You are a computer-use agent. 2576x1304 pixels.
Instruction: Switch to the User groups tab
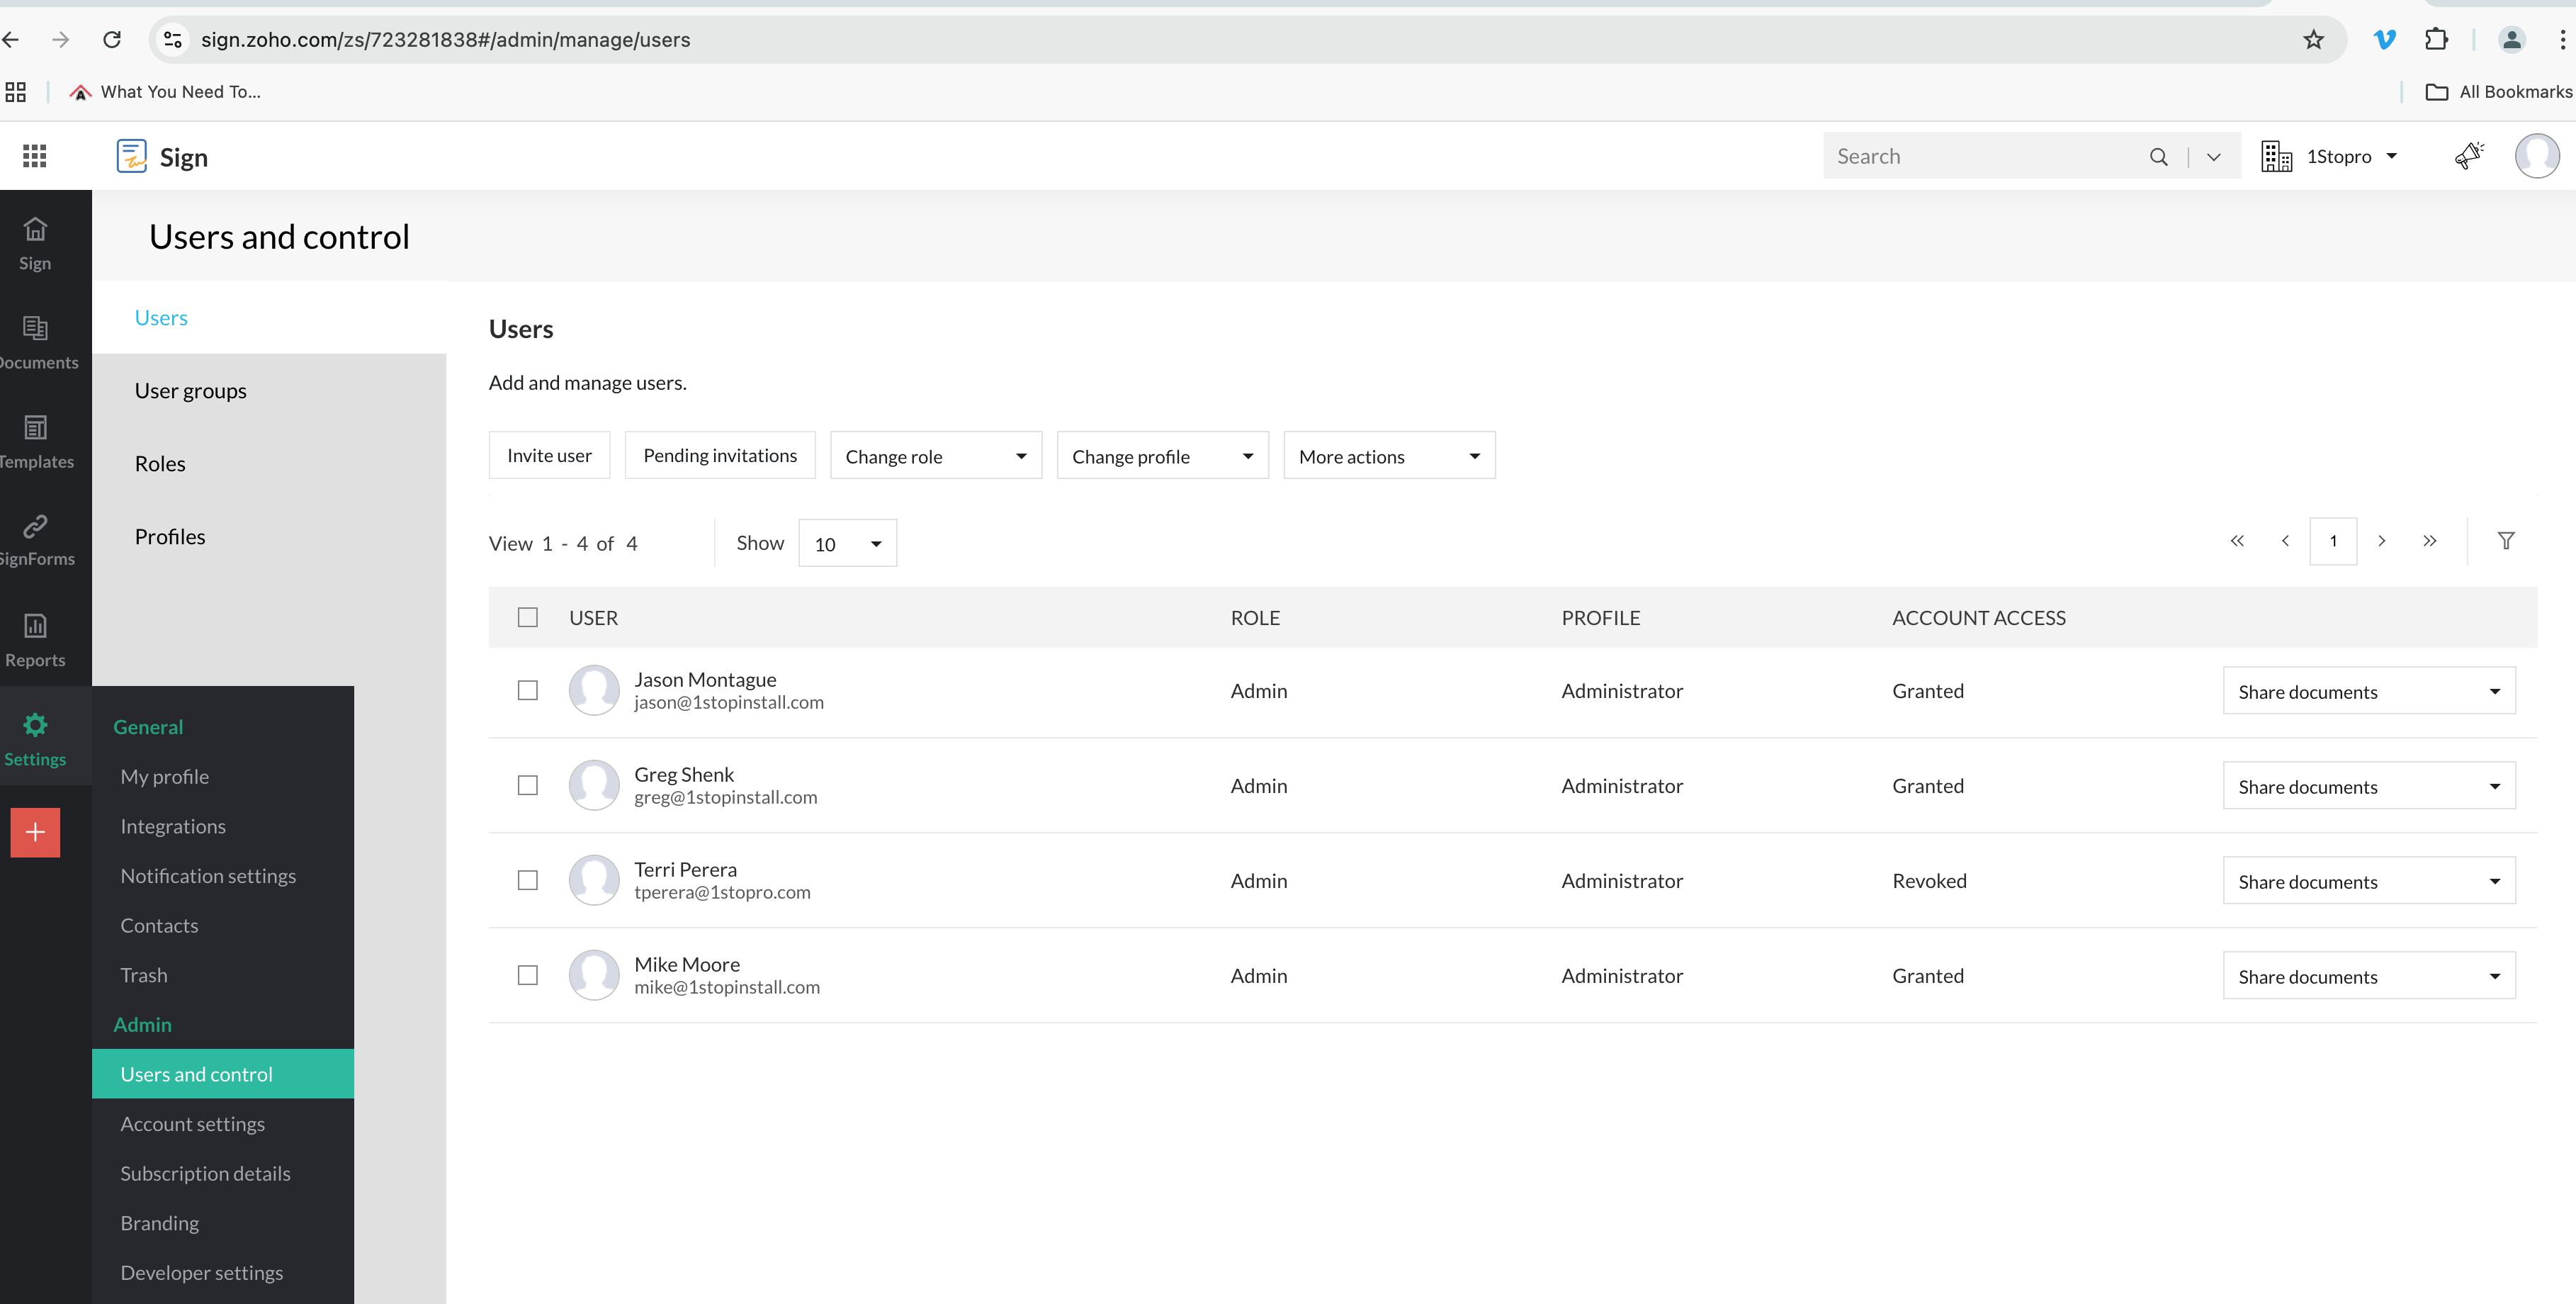click(x=190, y=391)
